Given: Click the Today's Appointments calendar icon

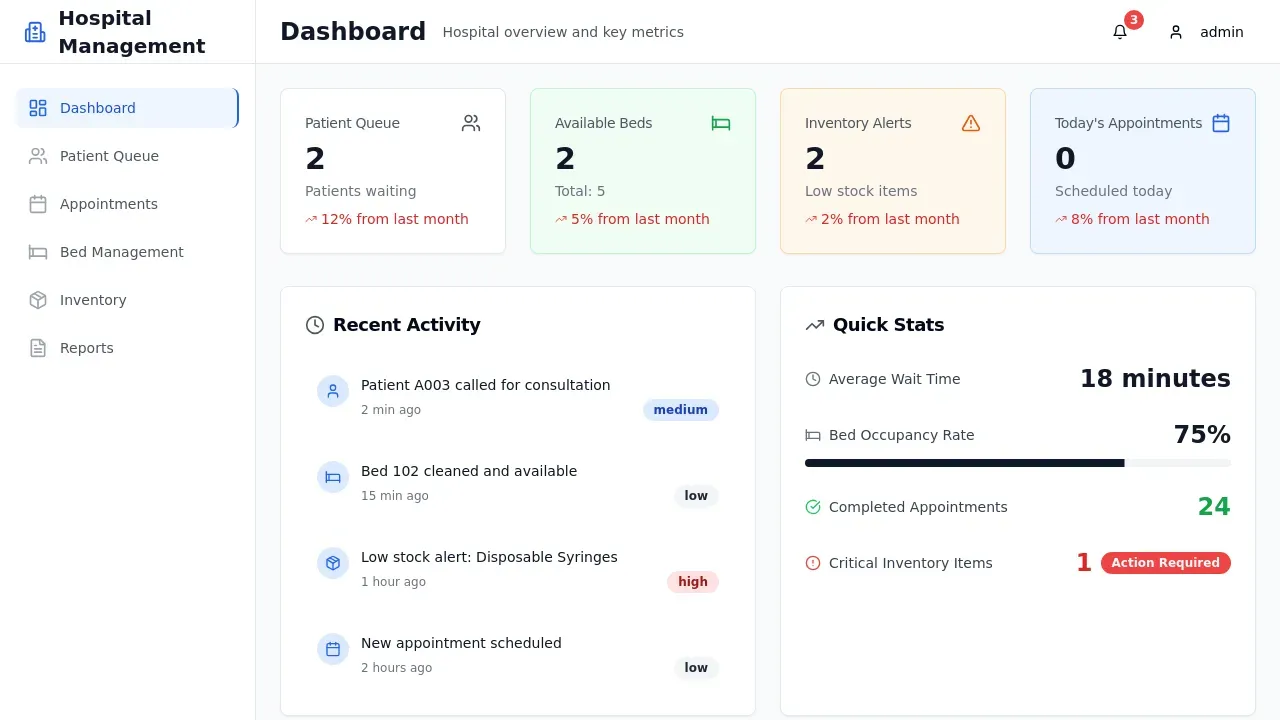Looking at the screenshot, I should click(1221, 123).
